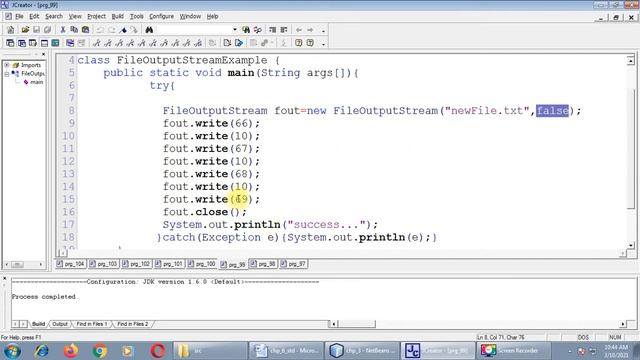Click the Execute File run icon

tap(239, 43)
